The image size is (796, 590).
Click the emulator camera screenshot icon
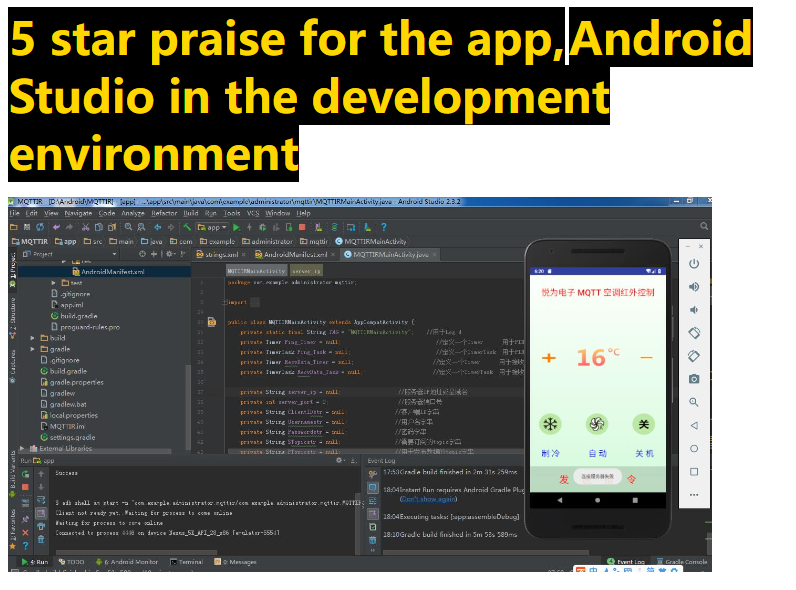pos(694,379)
